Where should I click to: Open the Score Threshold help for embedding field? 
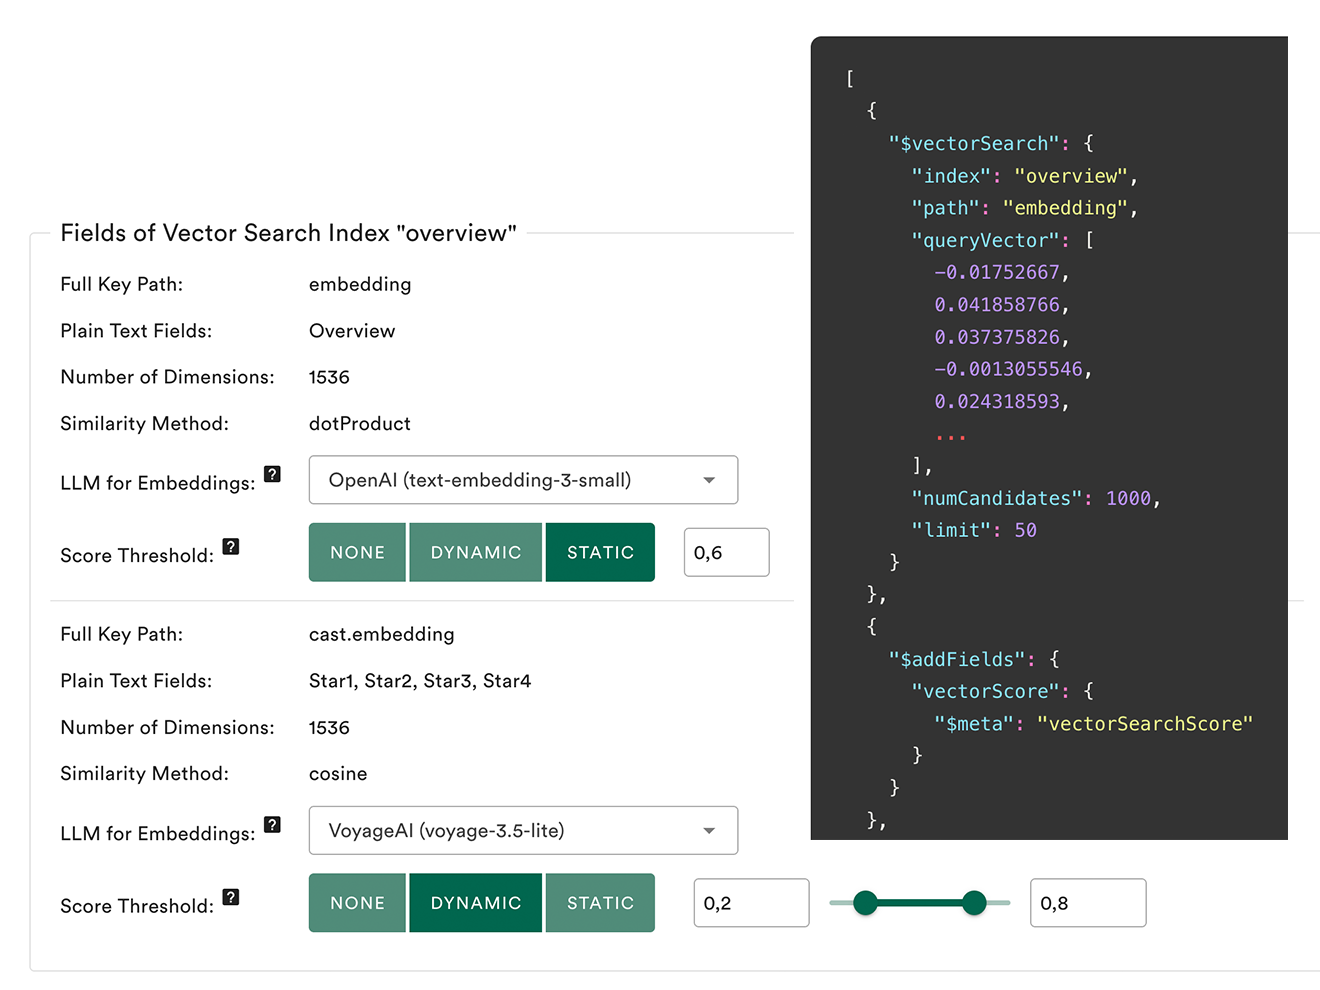(231, 547)
